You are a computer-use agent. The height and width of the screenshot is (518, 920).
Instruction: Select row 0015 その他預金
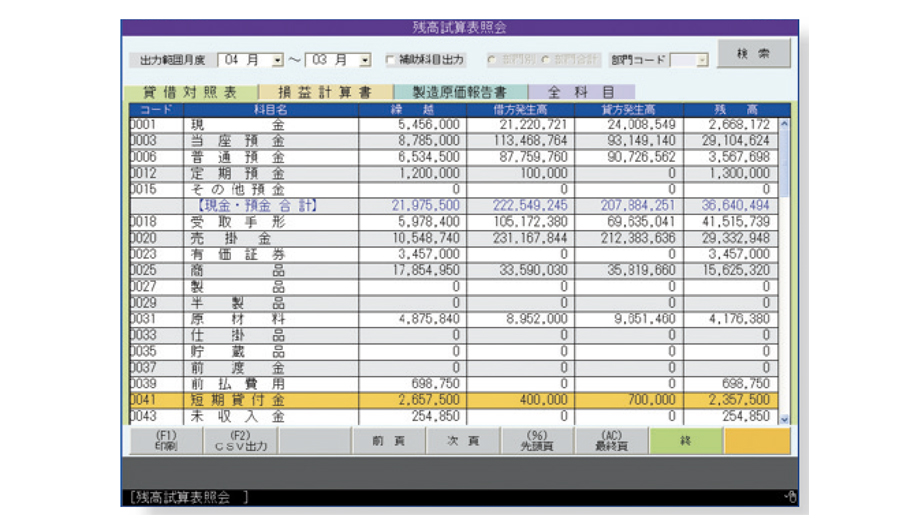click(454, 189)
